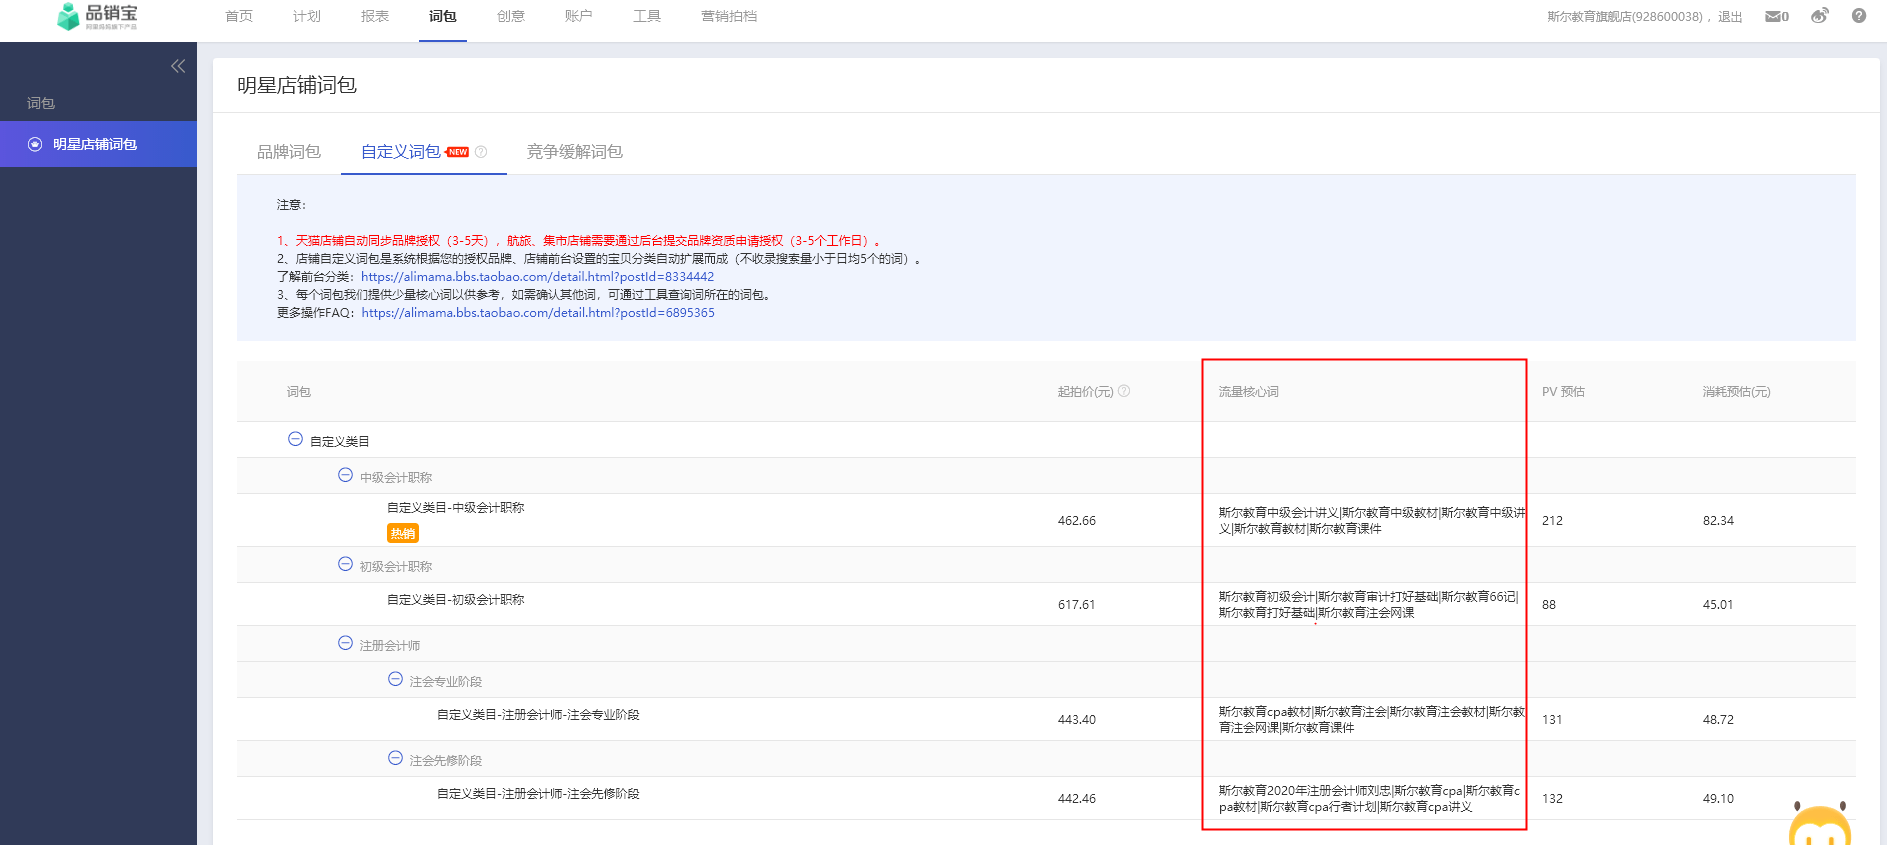Click the 617.61 starting price cell
Image resolution: width=1887 pixels, height=845 pixels.
(1077, 605)
